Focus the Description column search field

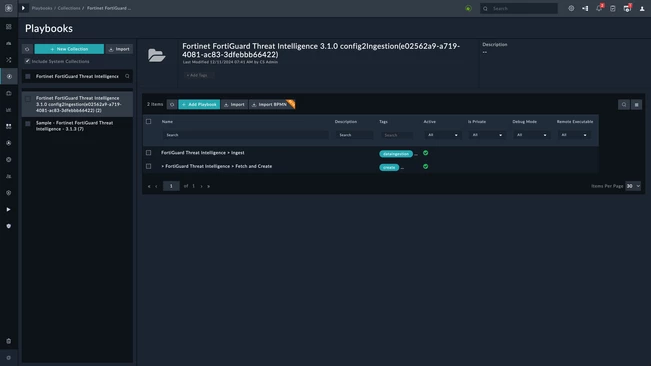[x=354, y=135]
